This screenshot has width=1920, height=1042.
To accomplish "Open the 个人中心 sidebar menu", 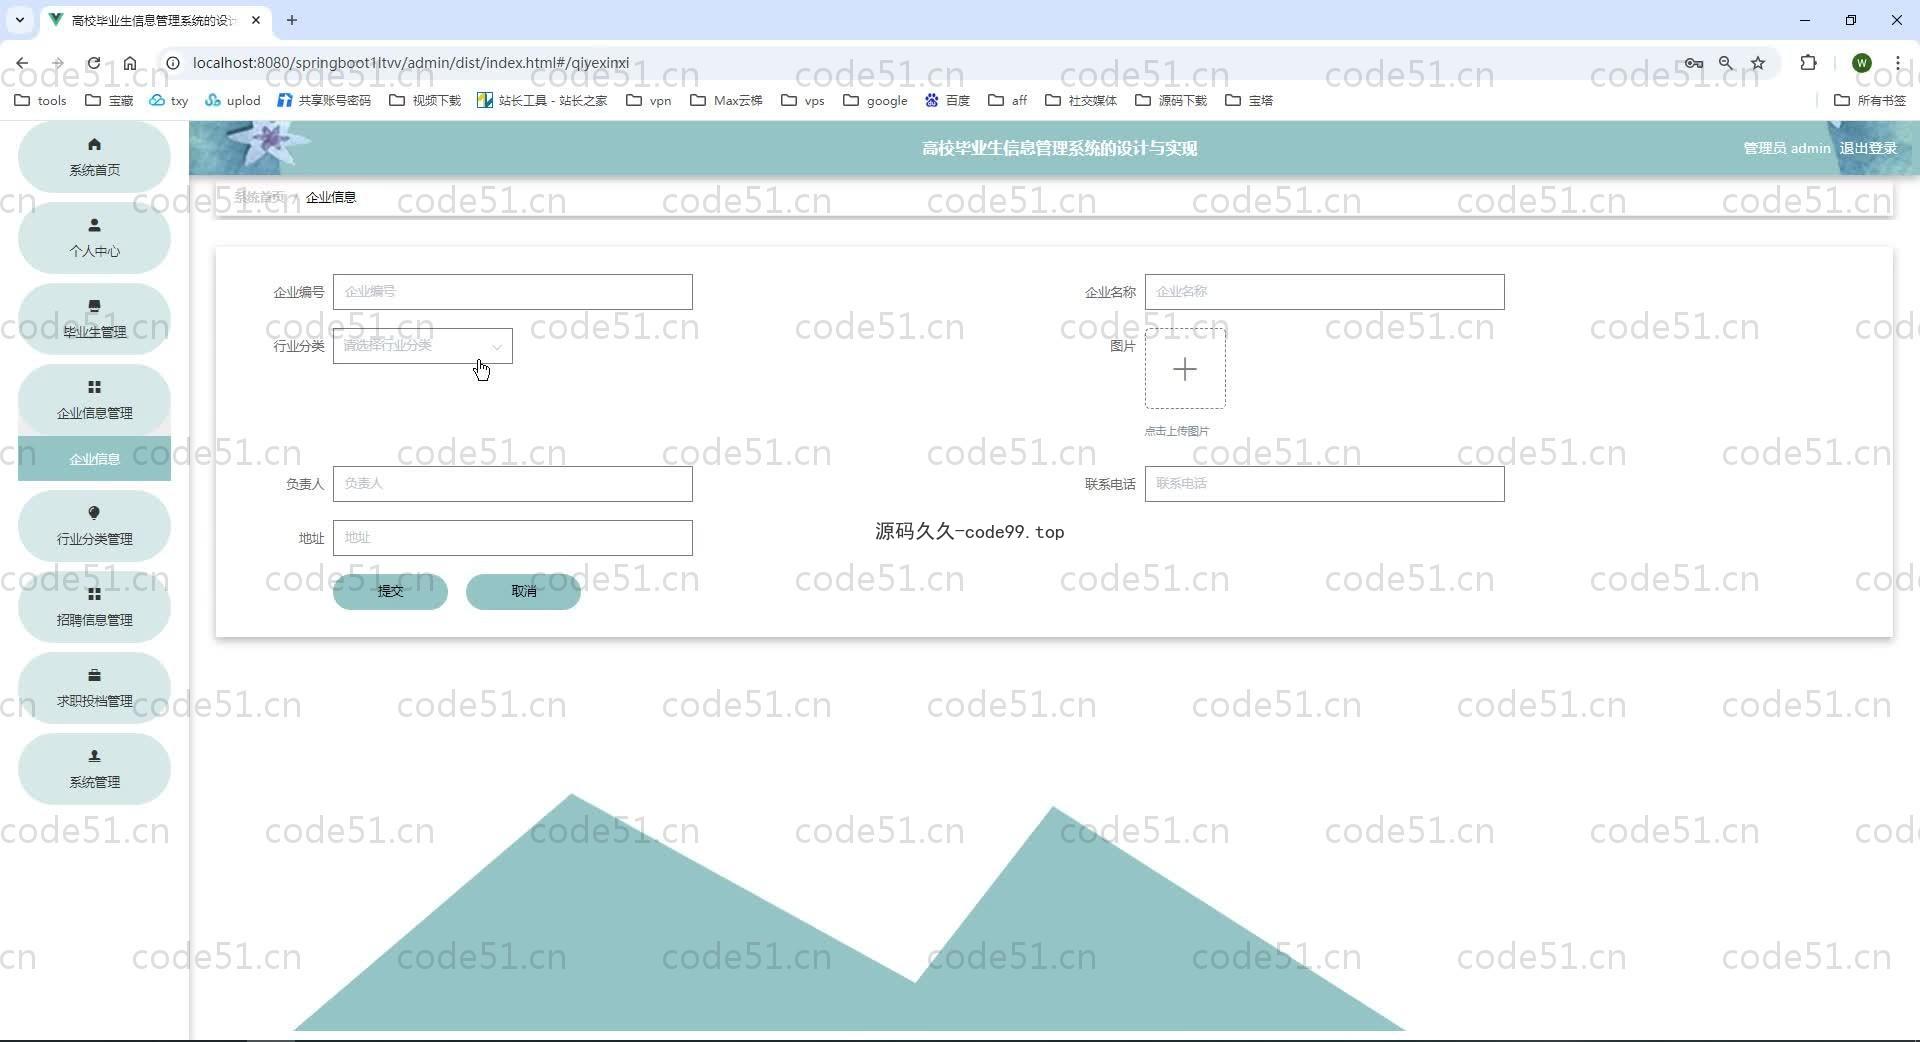I will click(94, 238).
